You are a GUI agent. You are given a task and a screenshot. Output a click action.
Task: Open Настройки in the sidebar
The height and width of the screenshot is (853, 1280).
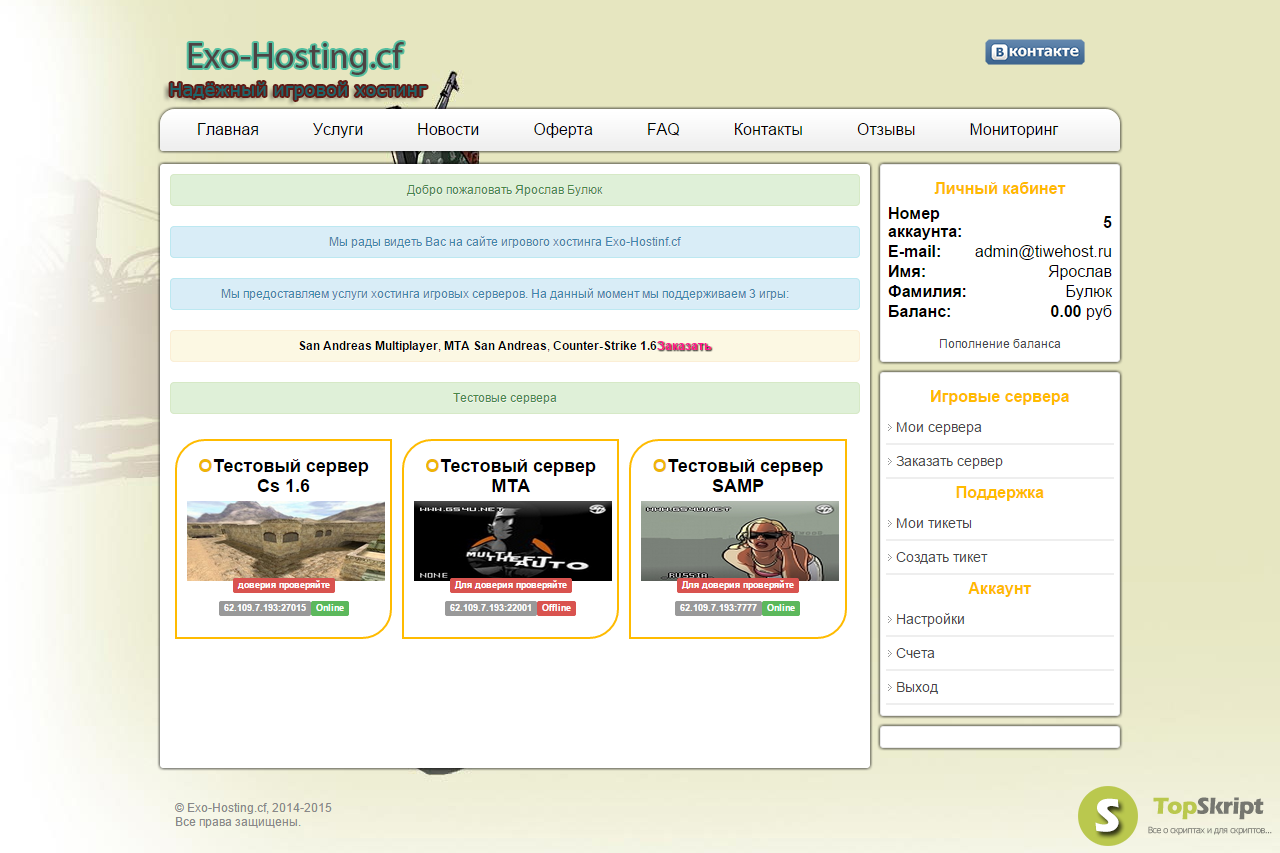click(930, 619)
